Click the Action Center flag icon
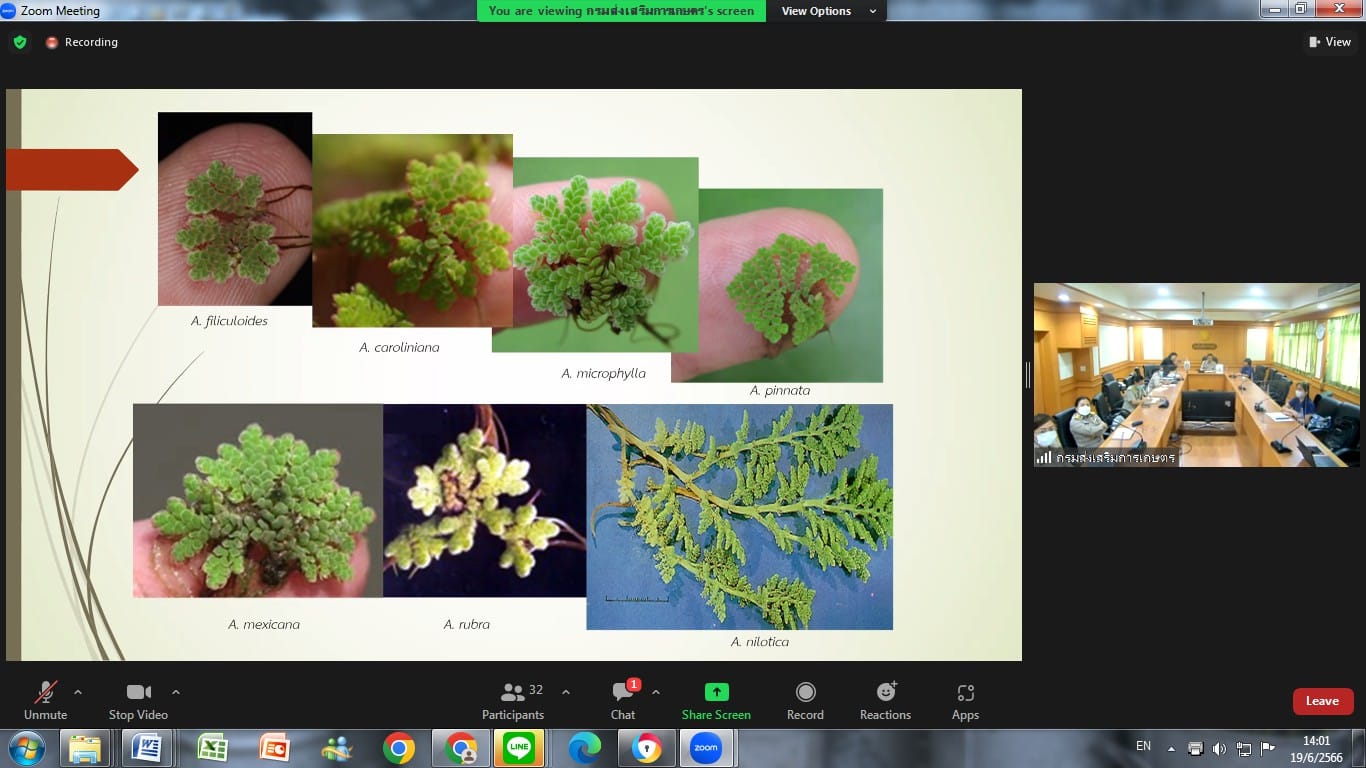 [1268, 748]
